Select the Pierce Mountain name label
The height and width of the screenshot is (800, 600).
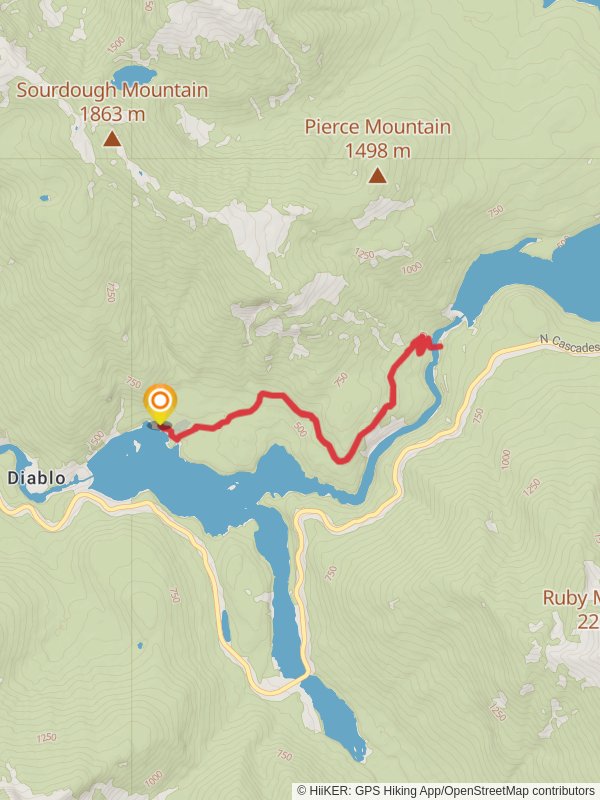378,127
